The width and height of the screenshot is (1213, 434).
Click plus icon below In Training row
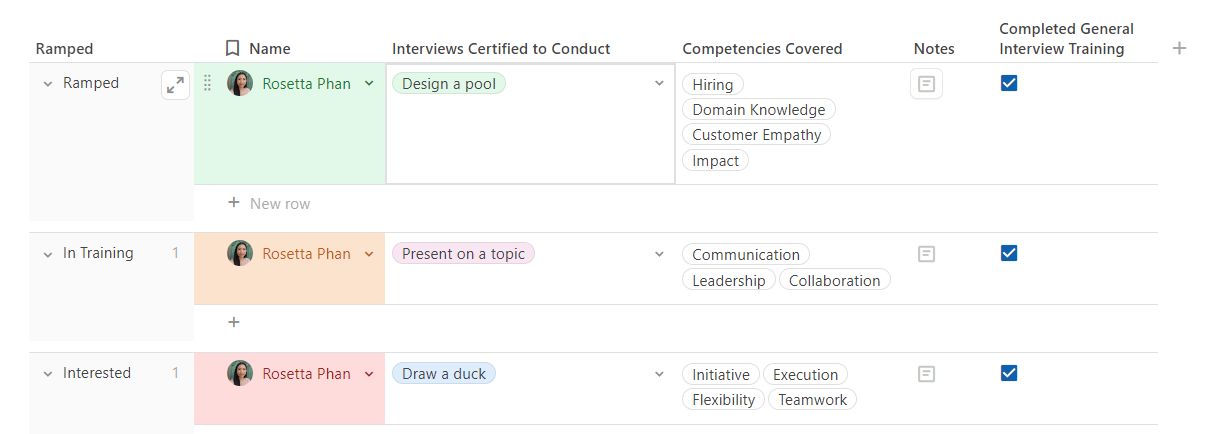[234, 322]
